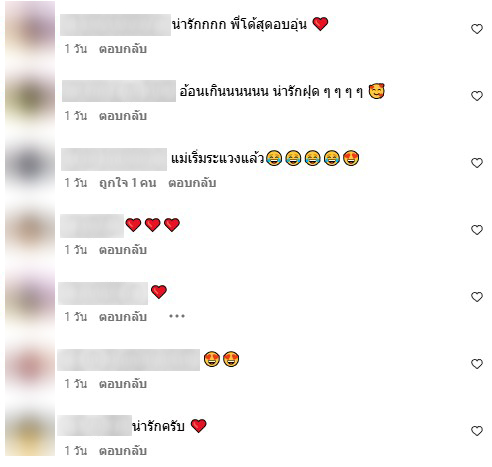The height and width of the screenshot is (467, 492).
Task: Like the two heart-eyes emoji comment
Action: click(x=477, y=364)
